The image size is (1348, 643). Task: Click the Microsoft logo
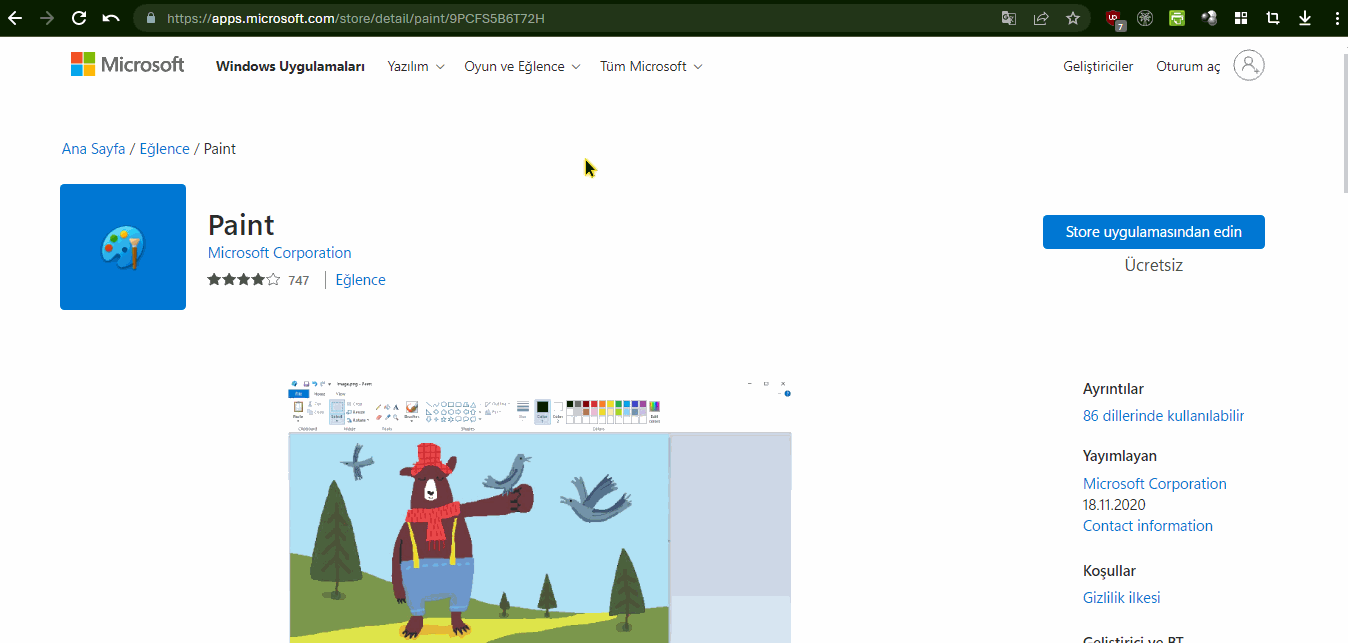(127, 65)
